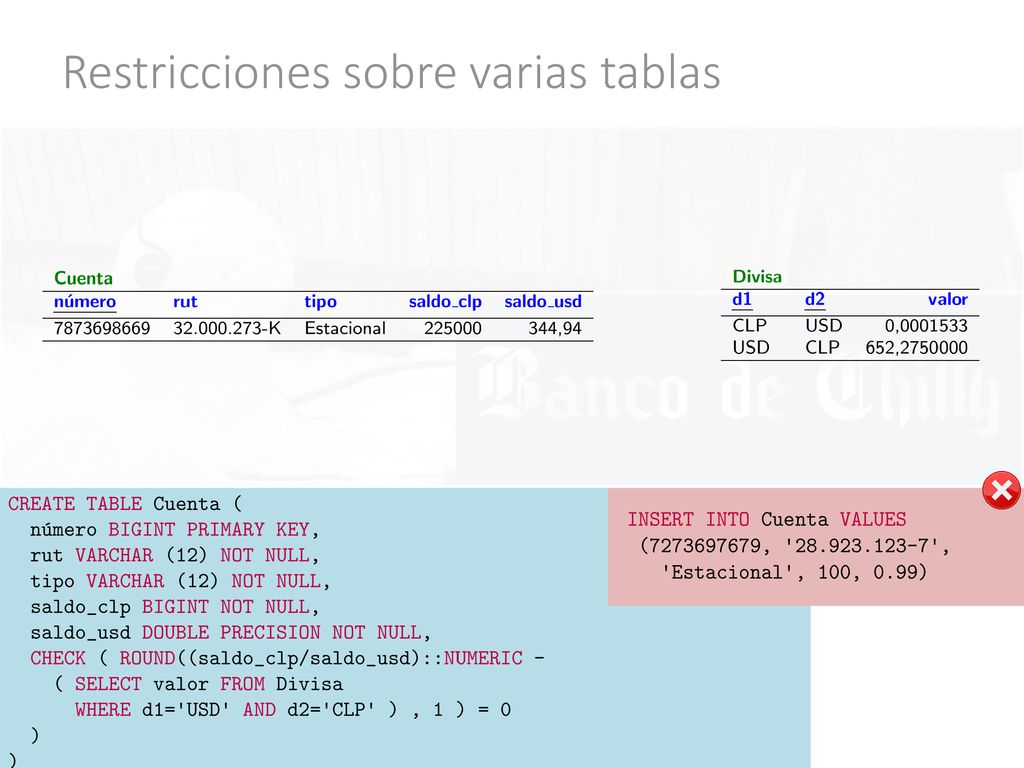Screen dimensions: 1024x768
Task: Click the 'saldo_clp BIGINT NOT NULL' line
Action: pos(174,607)
